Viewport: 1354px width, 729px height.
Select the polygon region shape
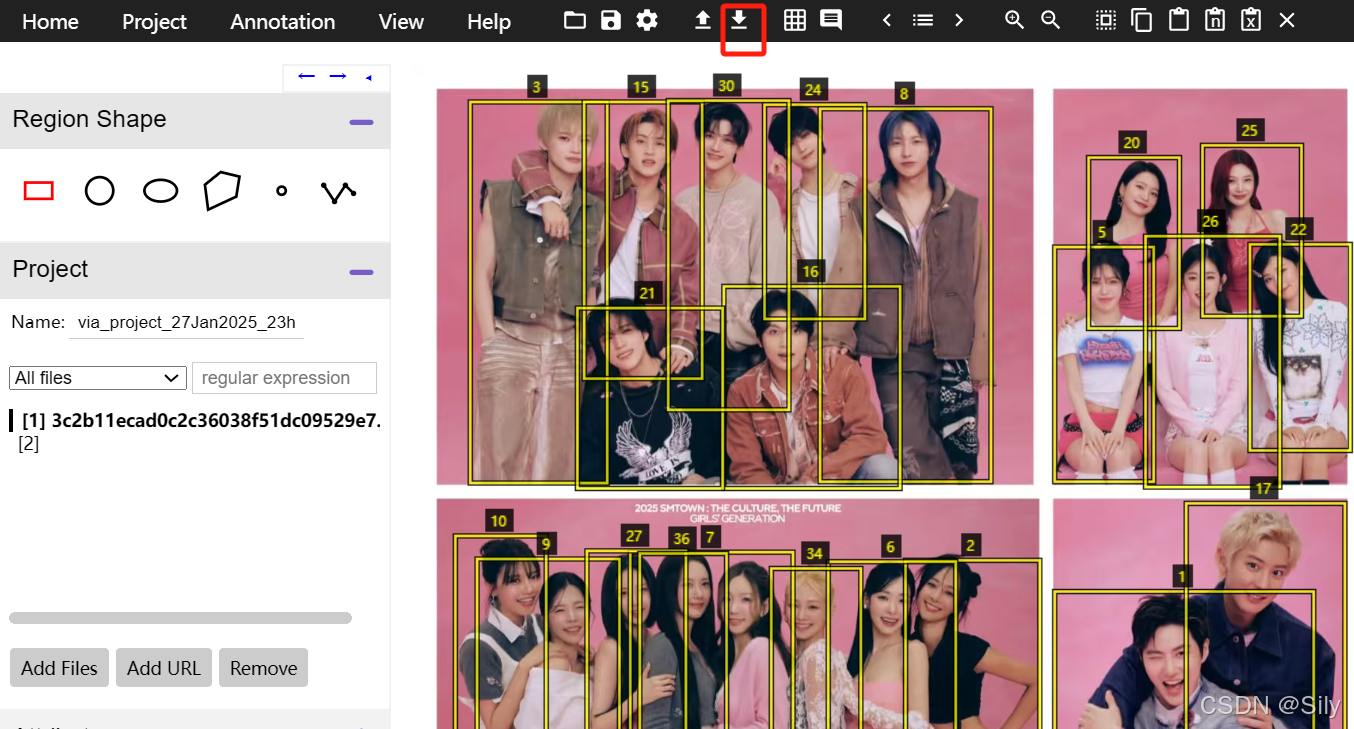[x=222, y=190]
